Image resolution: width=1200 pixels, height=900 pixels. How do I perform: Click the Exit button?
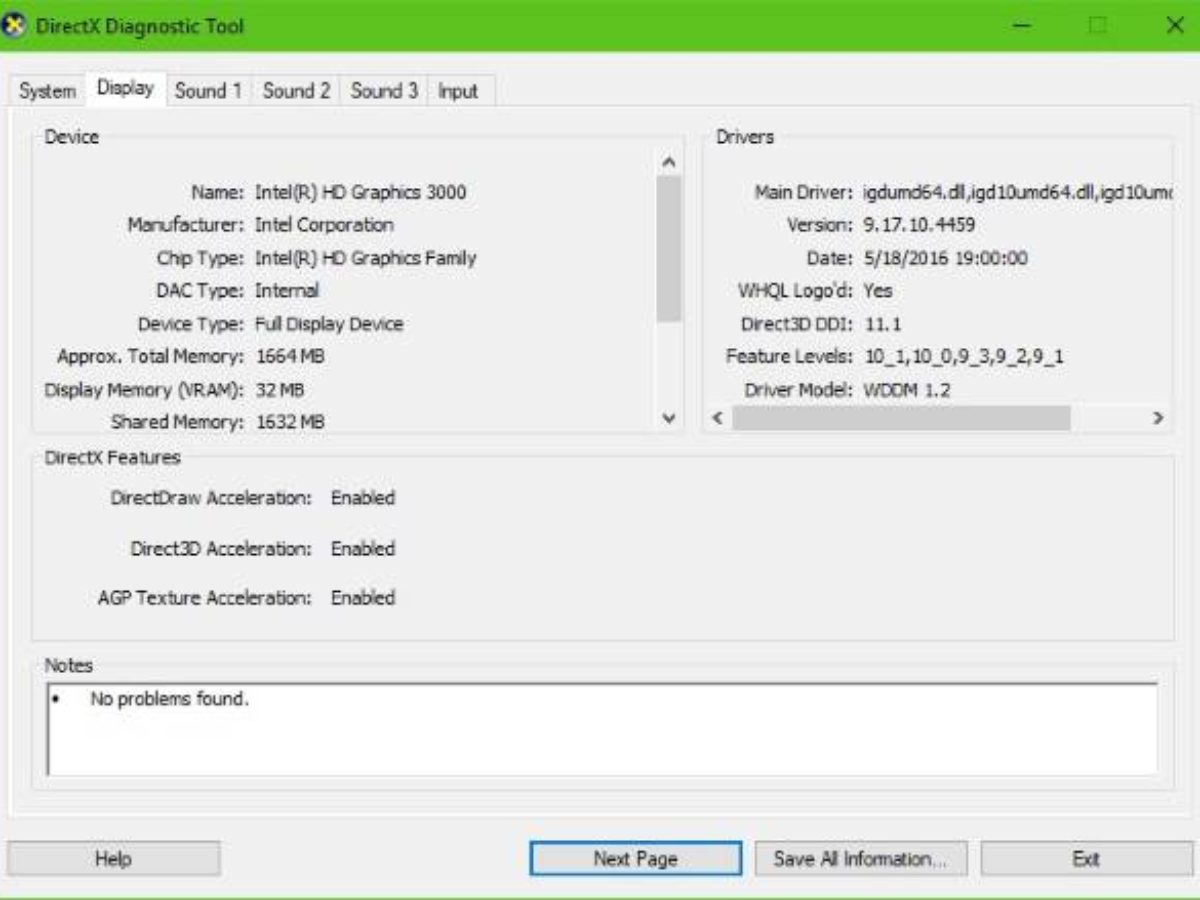click(1086, 858)
